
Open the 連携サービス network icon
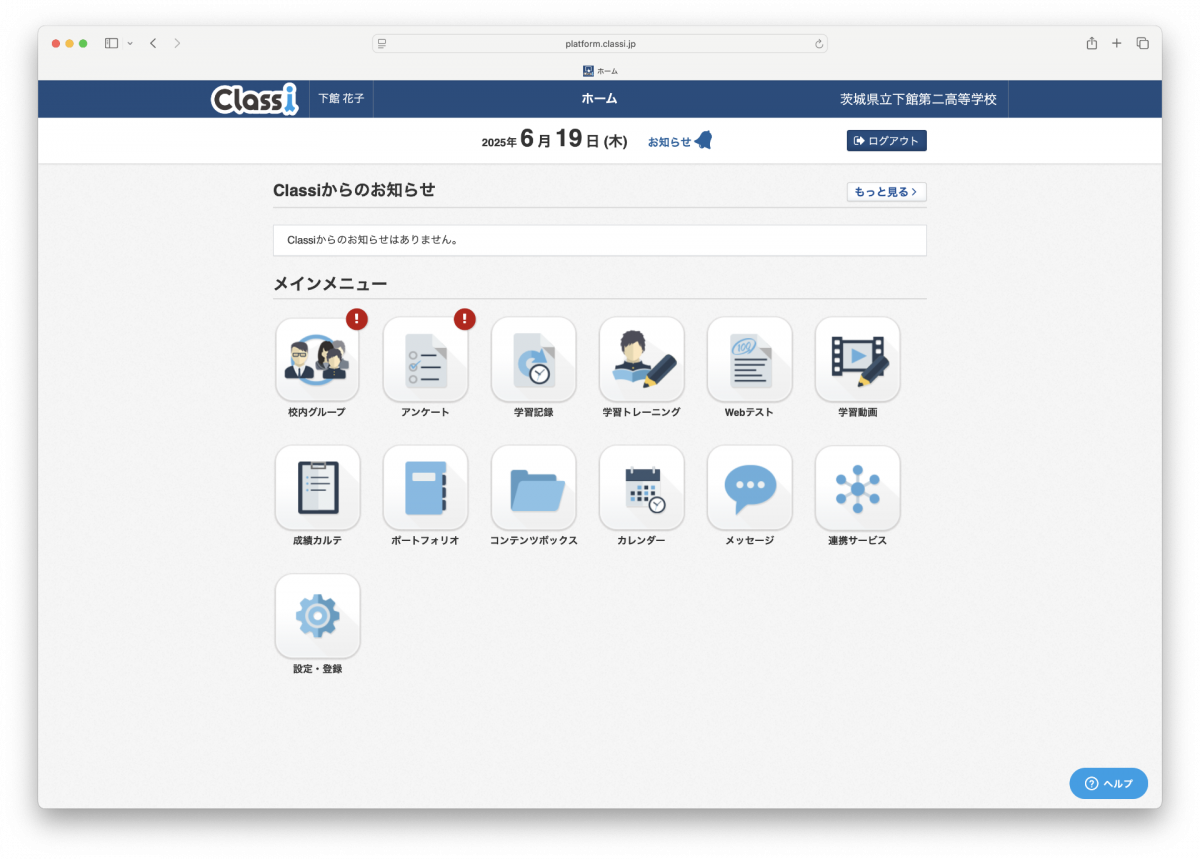click(857, 488)
